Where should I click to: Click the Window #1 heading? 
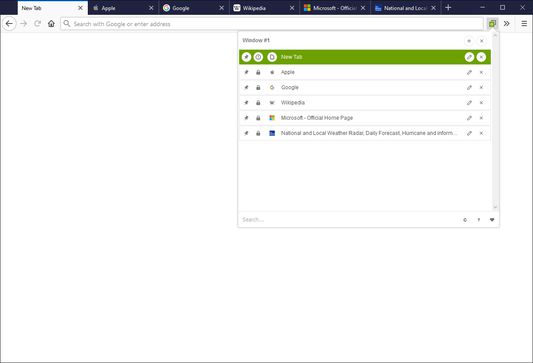point(256,40)
